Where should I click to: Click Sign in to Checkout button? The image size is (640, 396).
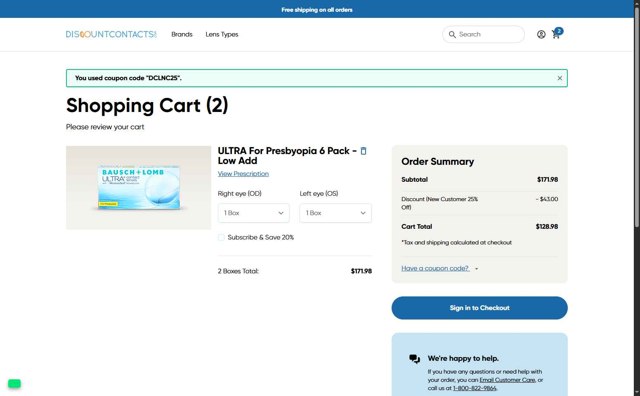pos(479,308)
